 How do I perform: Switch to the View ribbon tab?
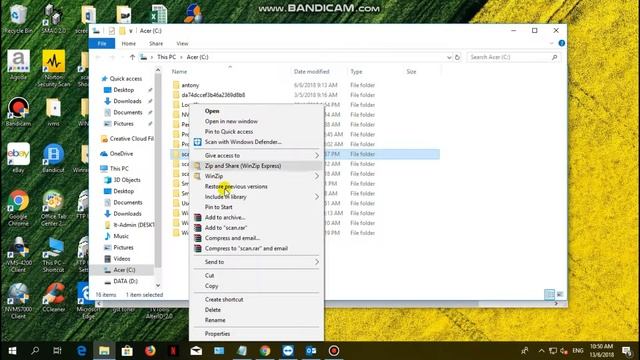click(x=182, y=43)
